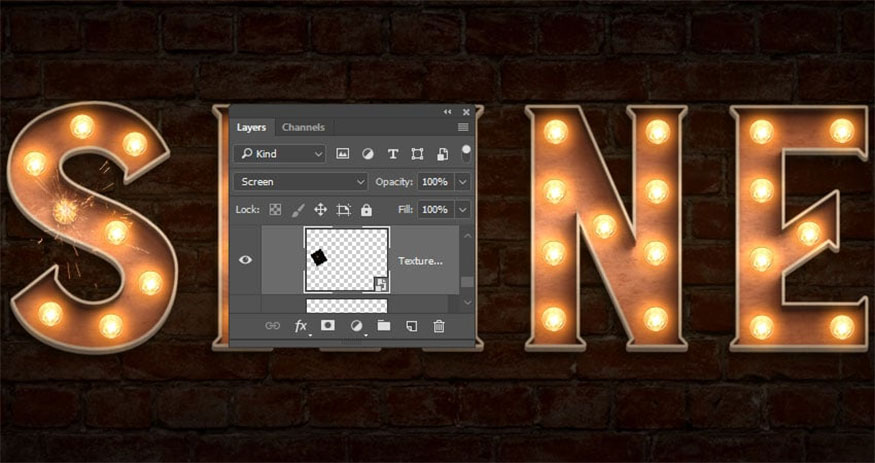Open the Kind filter dropdown

pyautogui.click(x=280, y=154)
